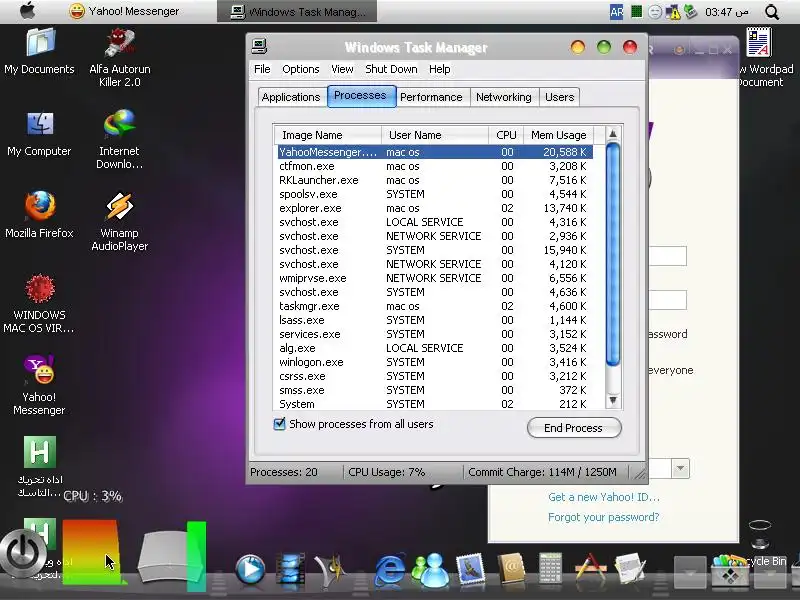Switch to the Users tab
The image size is (800, 600).
[x=559, y=97]
